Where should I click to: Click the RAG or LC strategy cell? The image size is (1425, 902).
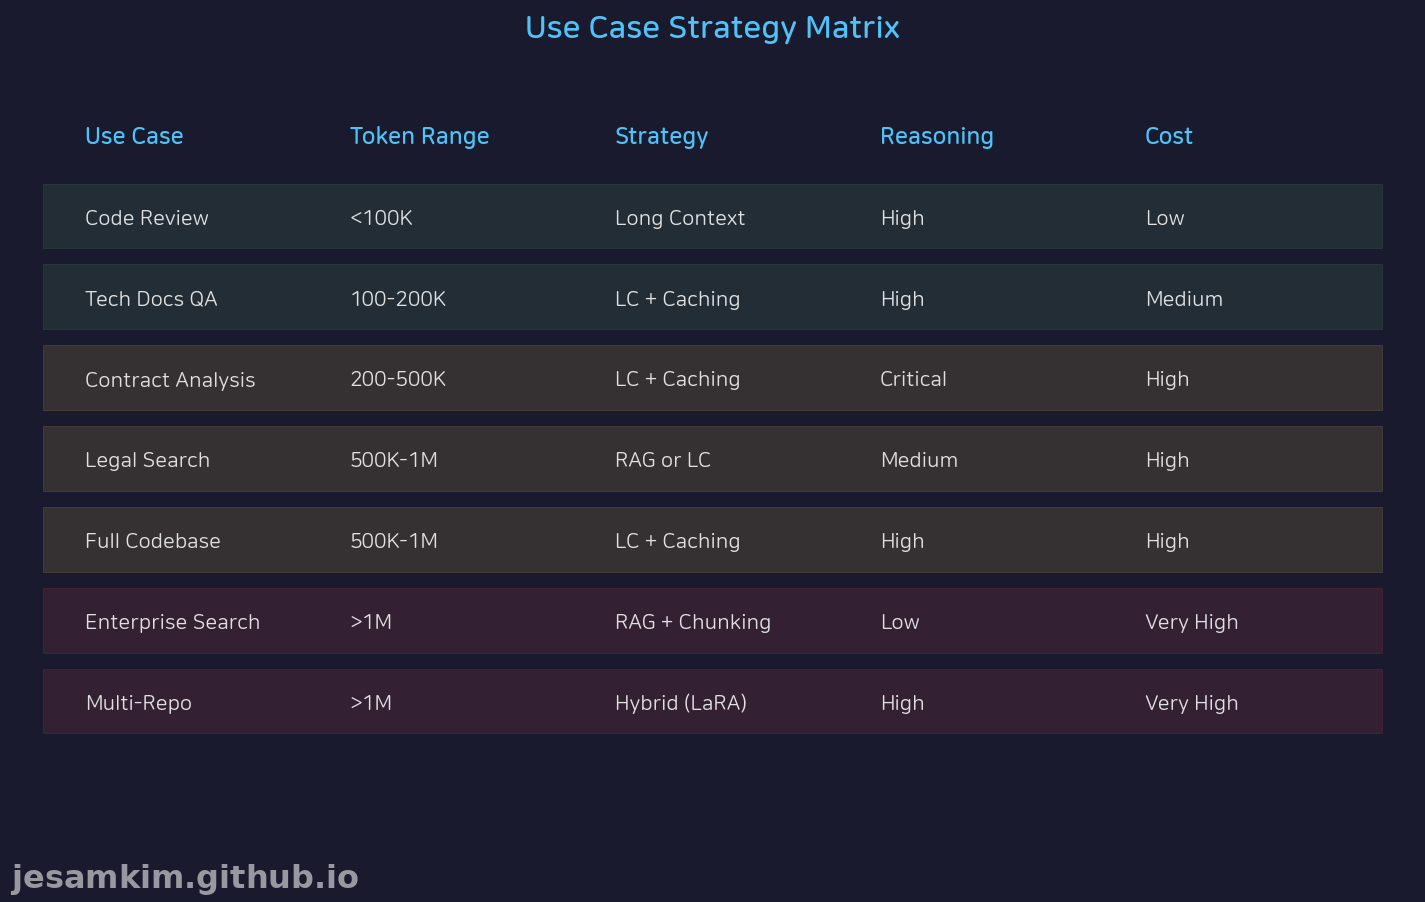[662, 460]
